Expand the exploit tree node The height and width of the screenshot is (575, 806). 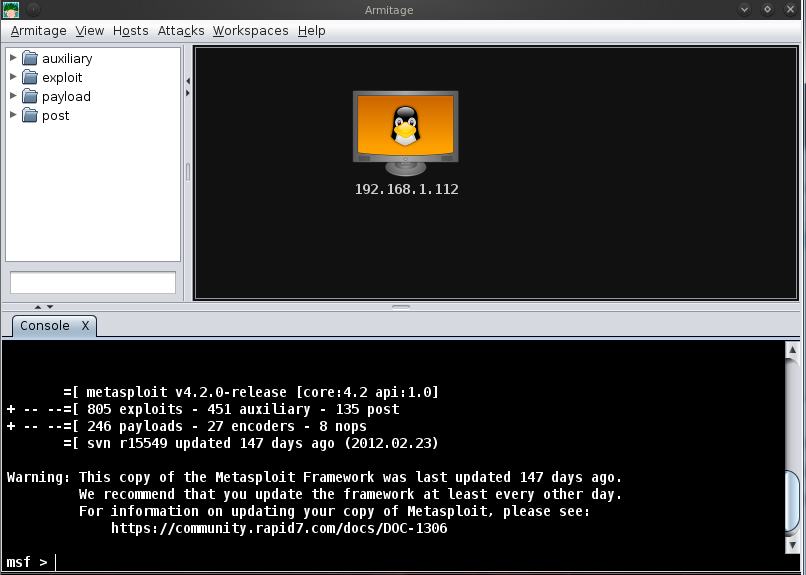[x=13, y=77]
